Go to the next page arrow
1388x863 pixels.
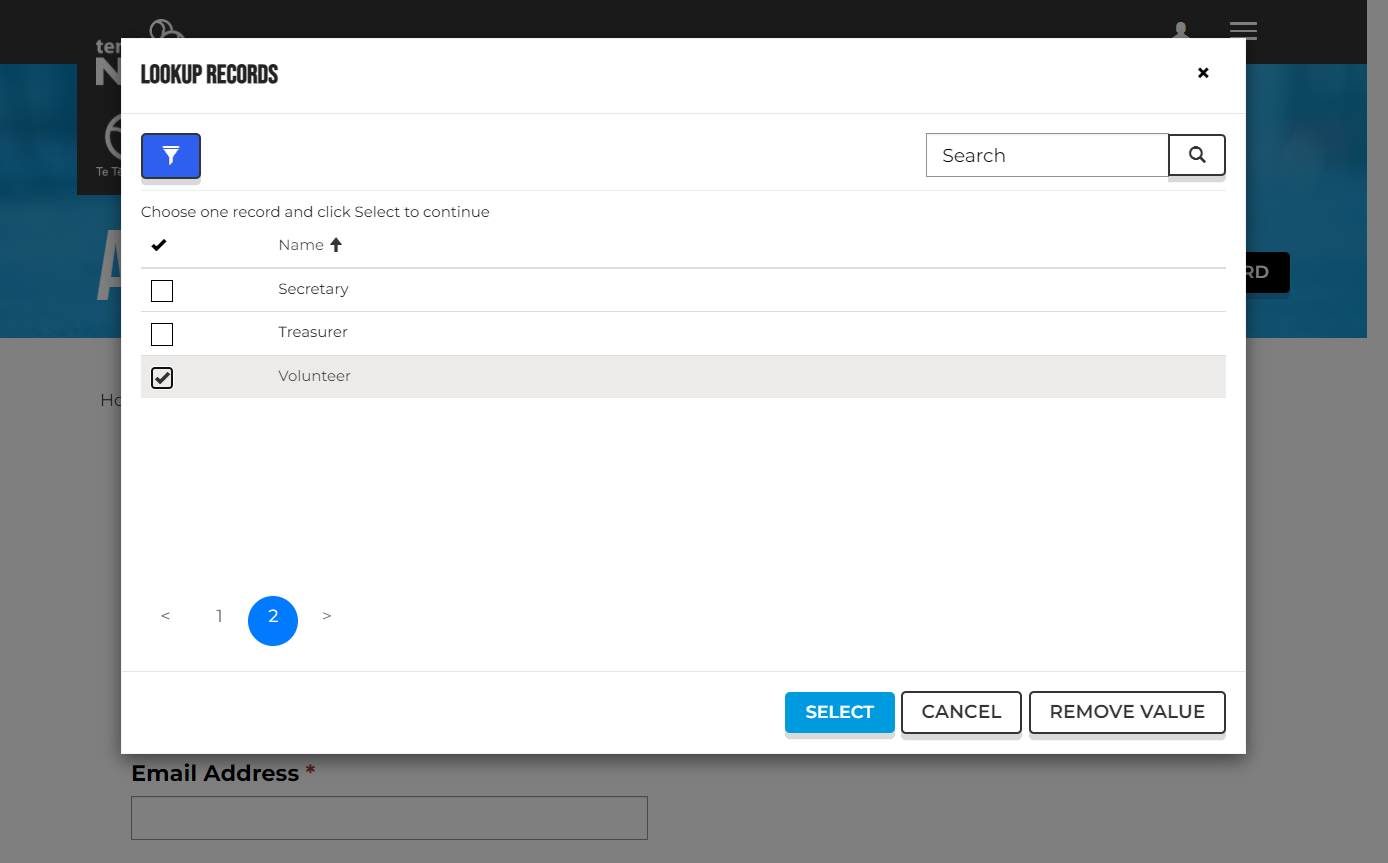coord(327,616)
